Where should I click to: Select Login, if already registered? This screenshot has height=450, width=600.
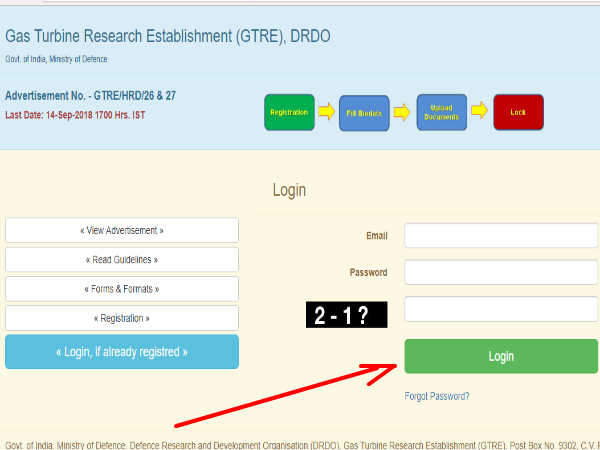[122, 352]
